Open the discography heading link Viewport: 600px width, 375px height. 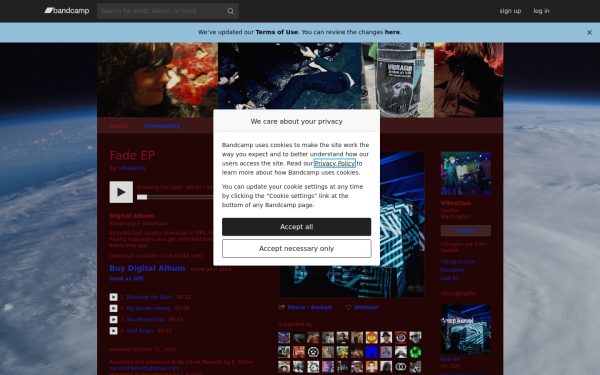(458, 293)
